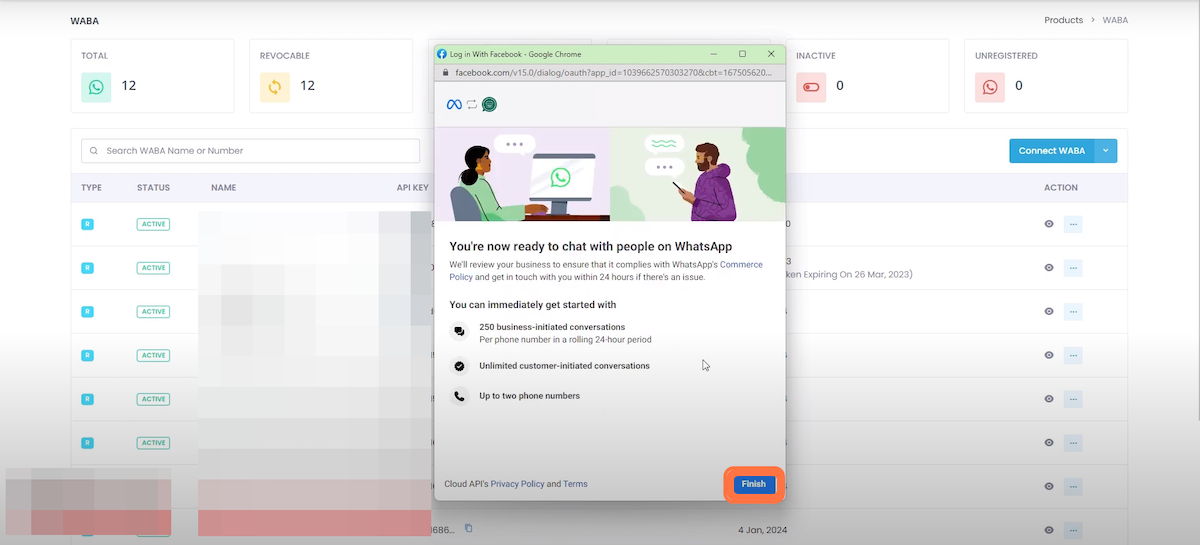This screenshot has width=1200, height=545.
Task: Click the TOTAL card label
Action: pos(94,56)
